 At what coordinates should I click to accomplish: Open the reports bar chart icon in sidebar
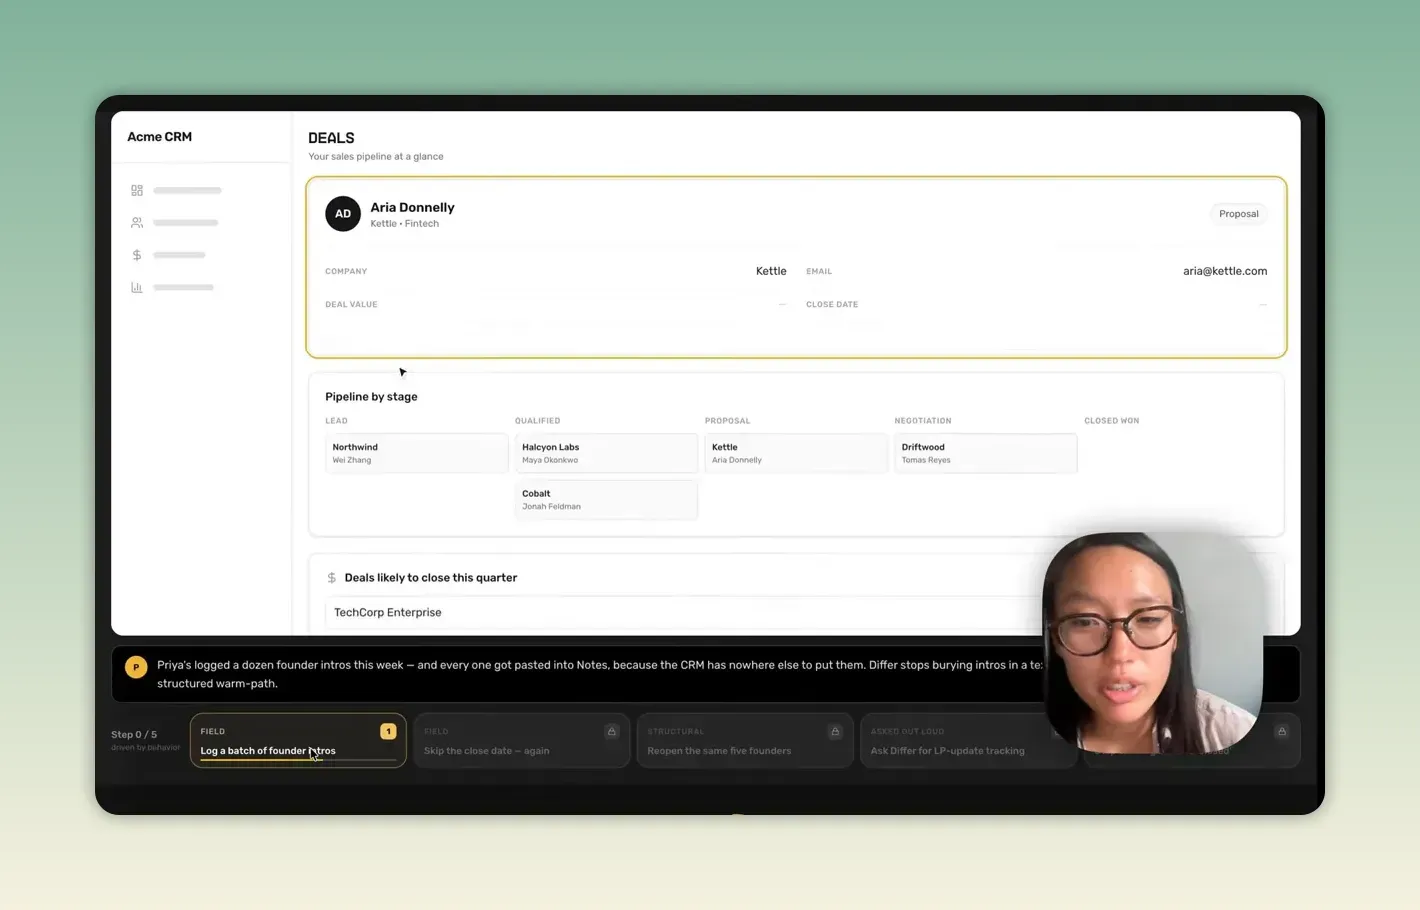[x=137, y=287]
